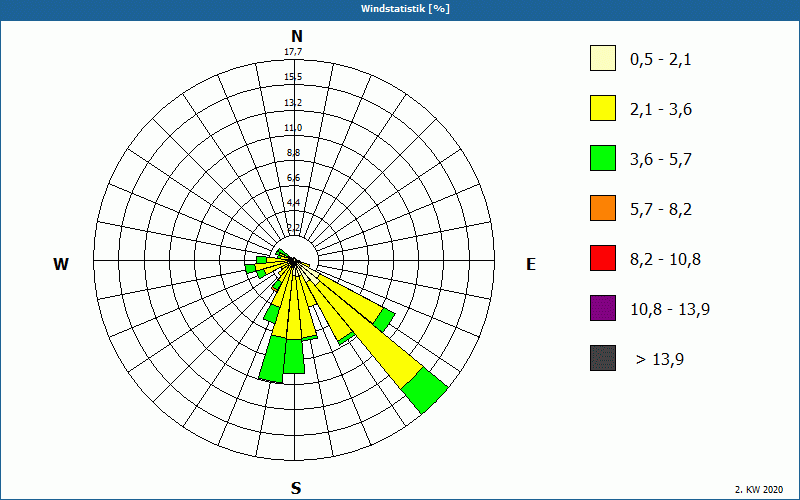The height and width of the screenshot is (500, 800).
Task: Click the green tip of the longest southeast bar
Action: point(424,390)
